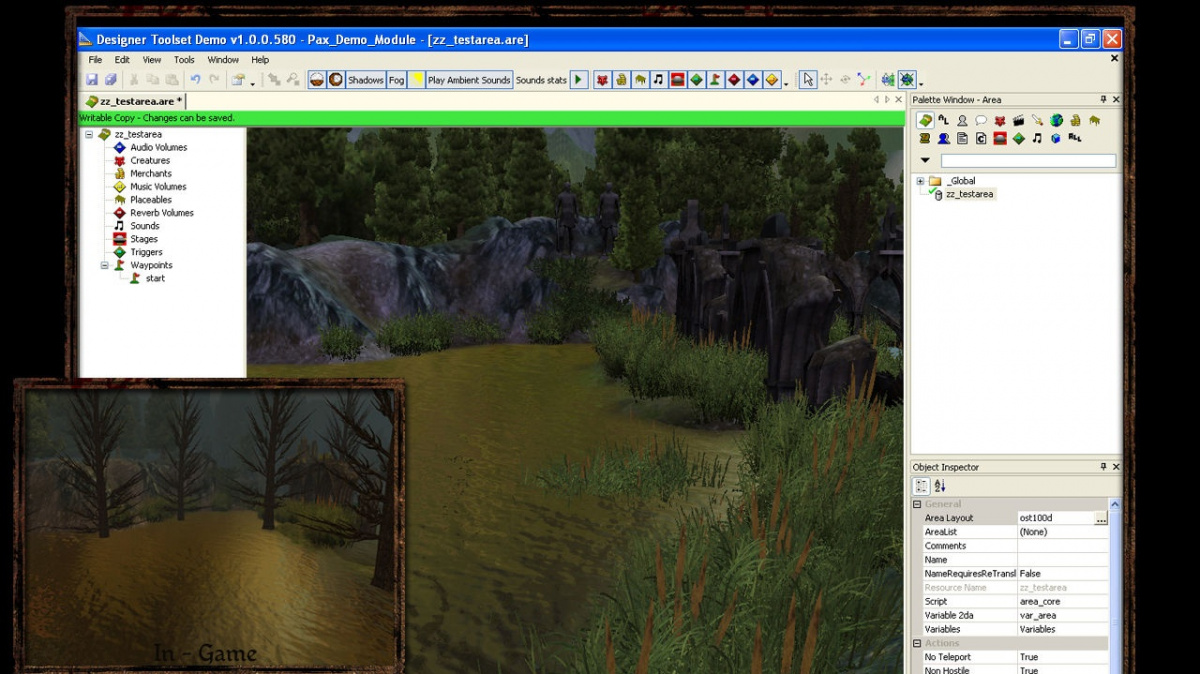
Task: Toggle Play Ambient Sounds
Action: [x=468, y=80]
